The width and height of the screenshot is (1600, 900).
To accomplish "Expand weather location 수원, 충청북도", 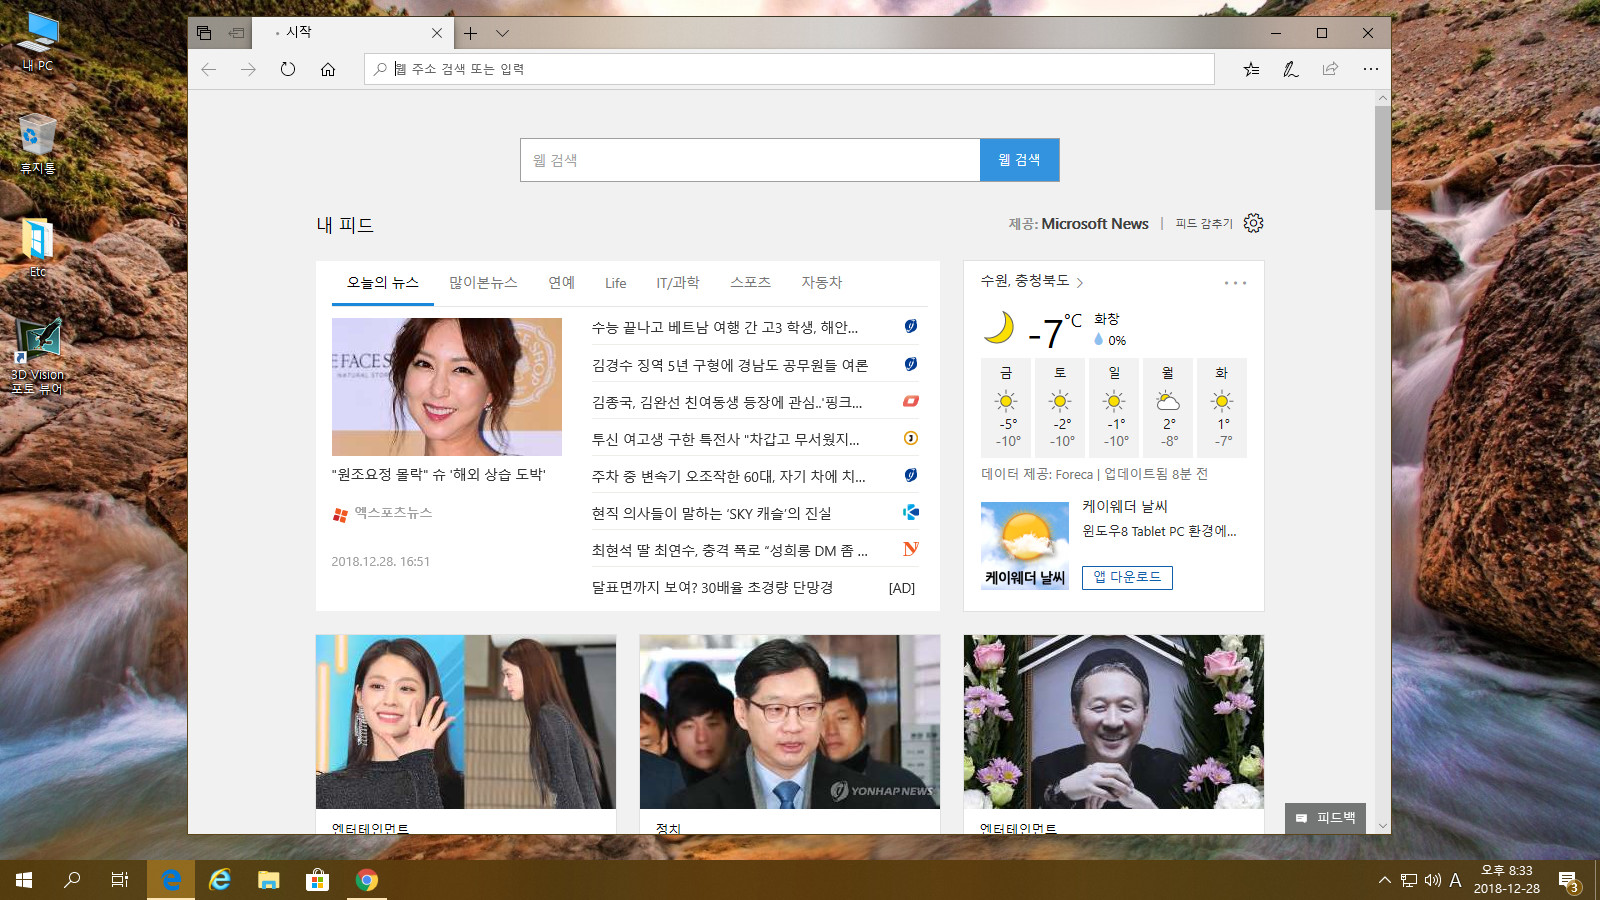I will click(1032, 281).
